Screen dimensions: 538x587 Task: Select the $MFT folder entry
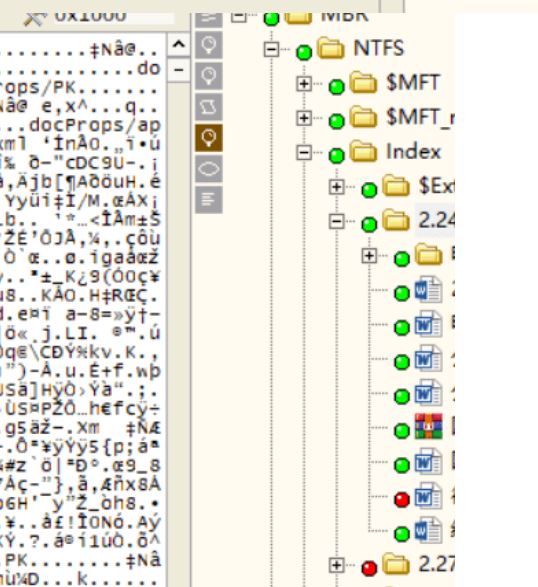point(413,82)
